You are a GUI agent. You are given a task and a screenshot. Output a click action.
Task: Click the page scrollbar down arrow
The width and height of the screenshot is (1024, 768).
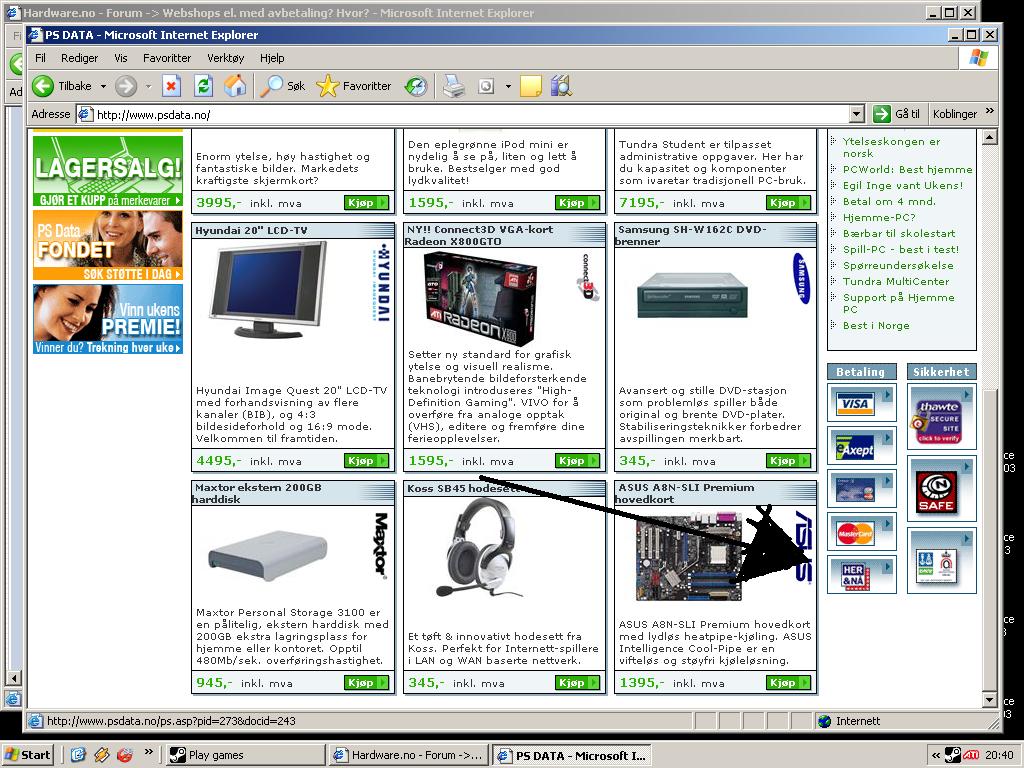[990, 701]
